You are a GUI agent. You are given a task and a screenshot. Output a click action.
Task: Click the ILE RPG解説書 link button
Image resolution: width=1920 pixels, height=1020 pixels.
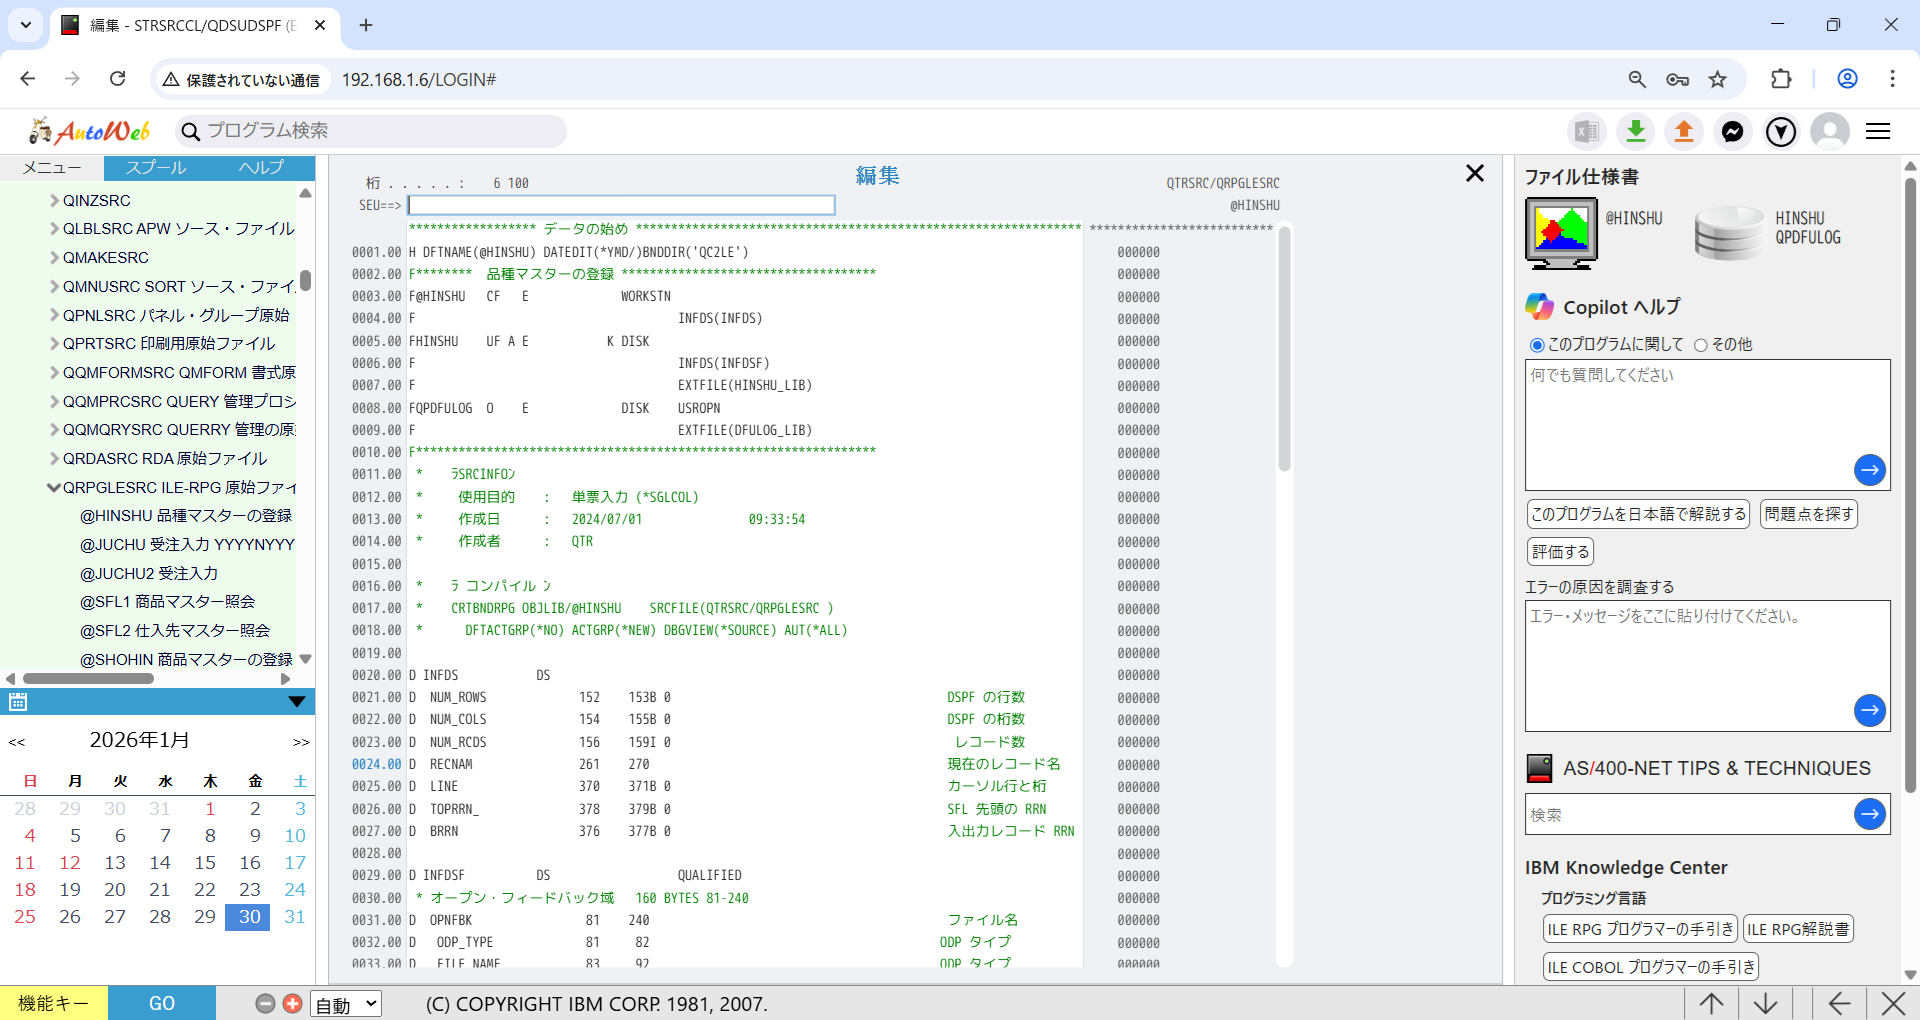(x=1798, y=929)
